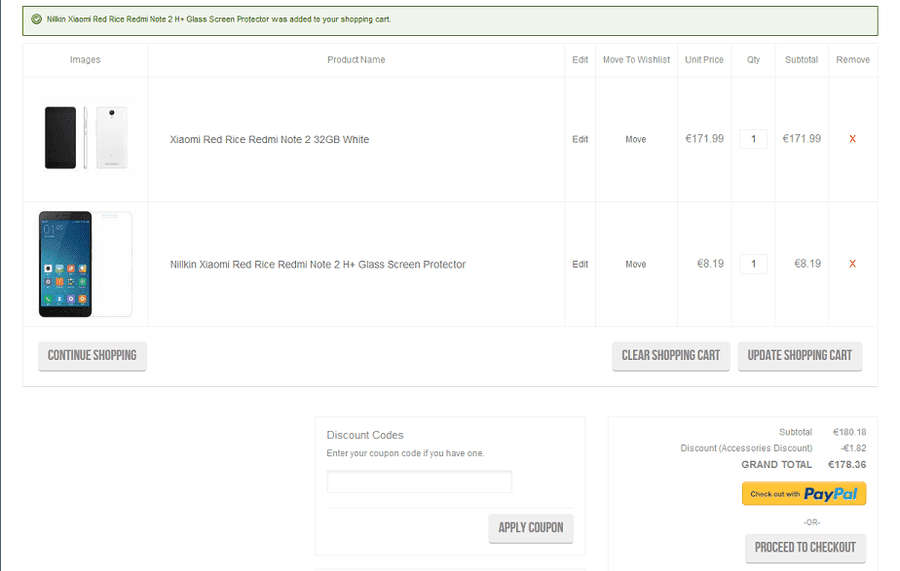
Task: Move Xiaomi Redmi Note 2 to wishlist
Action: 635,139
